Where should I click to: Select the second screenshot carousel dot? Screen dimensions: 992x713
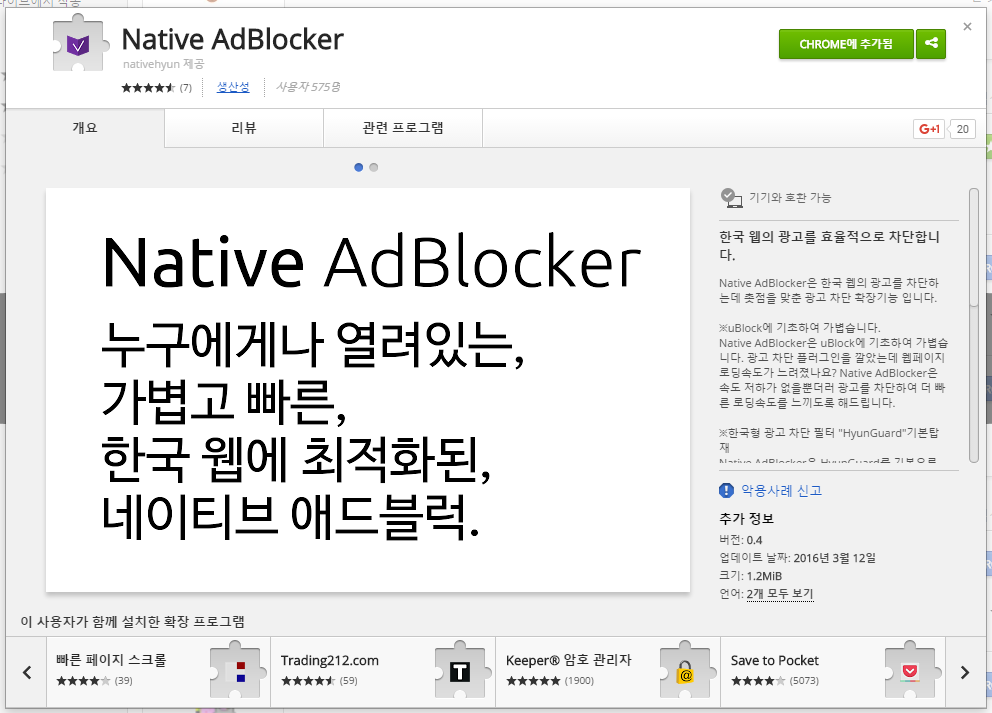(374, 167)
